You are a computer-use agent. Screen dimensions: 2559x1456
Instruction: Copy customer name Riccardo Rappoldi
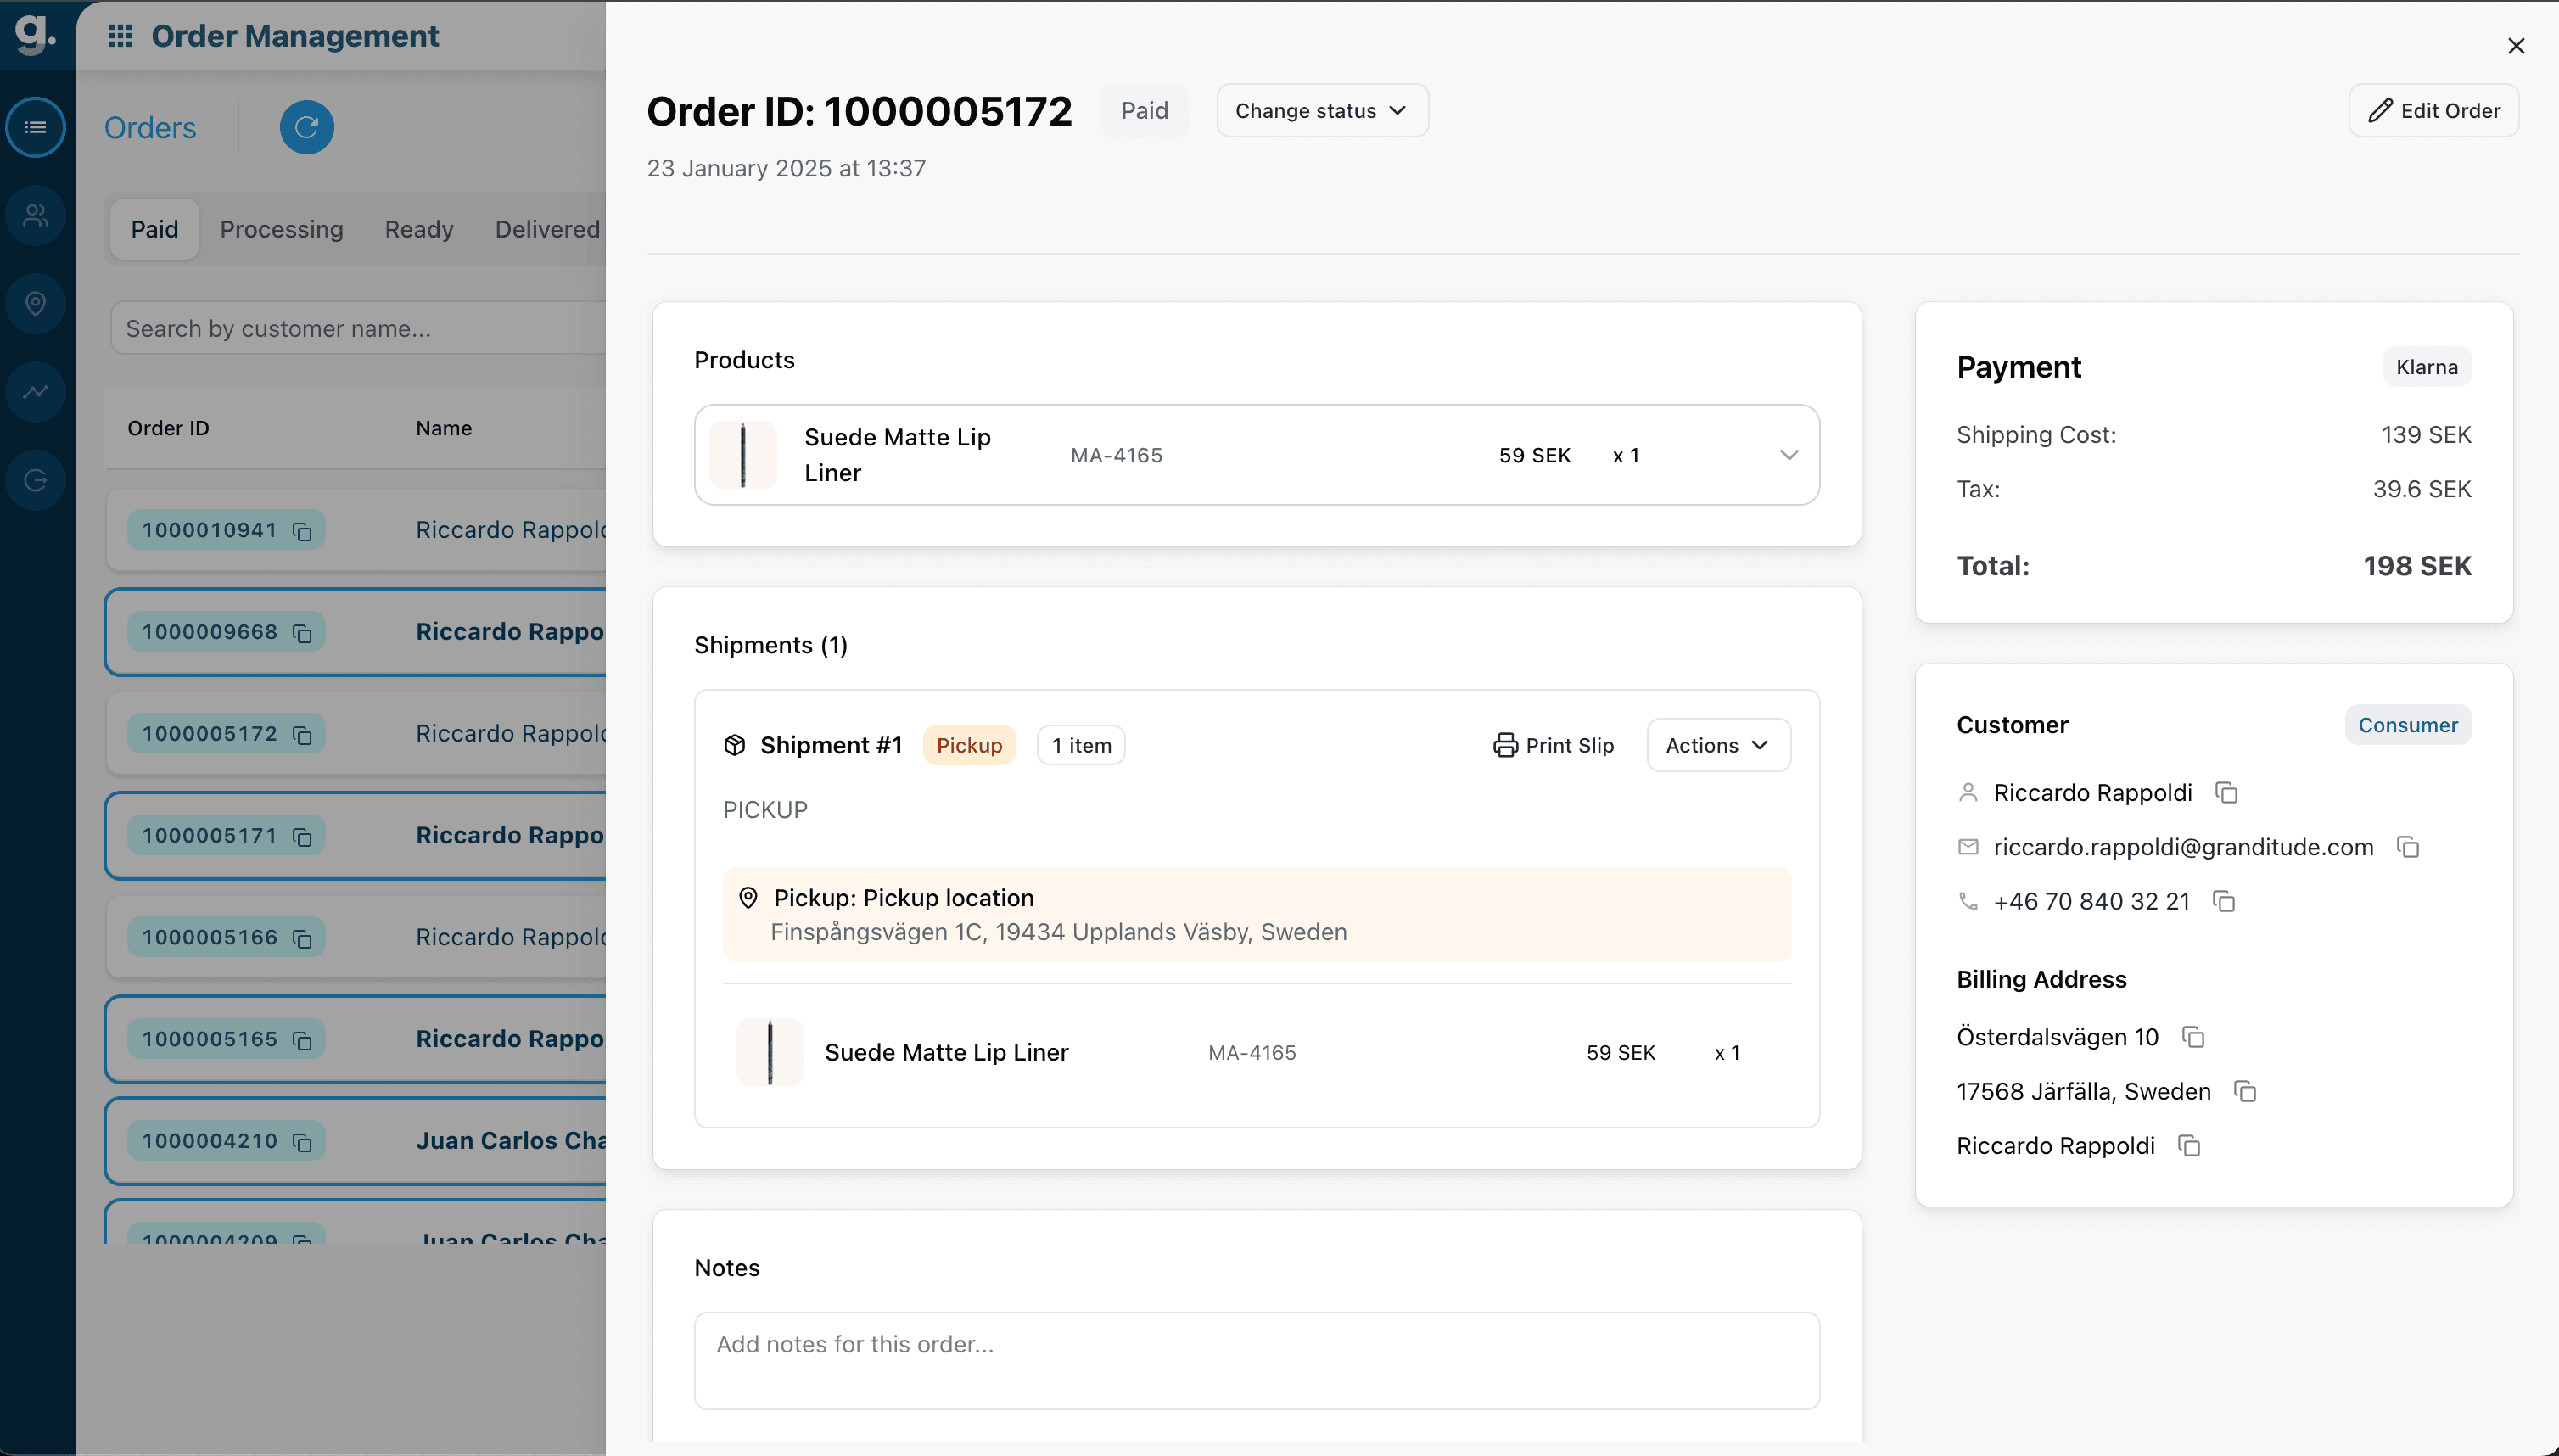point(2225,793)
